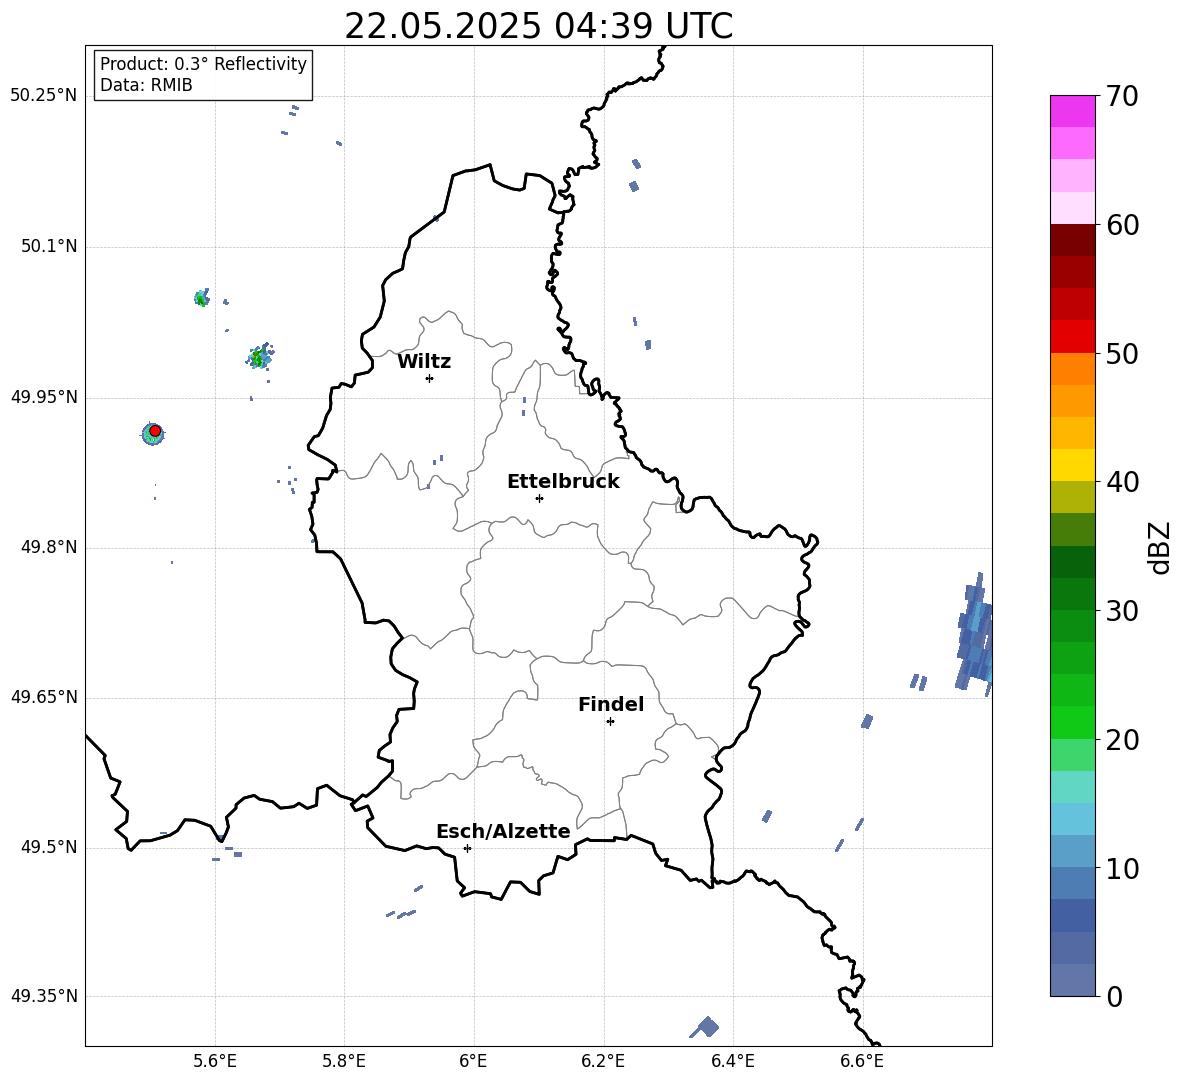This screenshot has height=1081, width=1184.
Task: Click the 49.65°N latitude tick label
Action: (x=44, y=697)
